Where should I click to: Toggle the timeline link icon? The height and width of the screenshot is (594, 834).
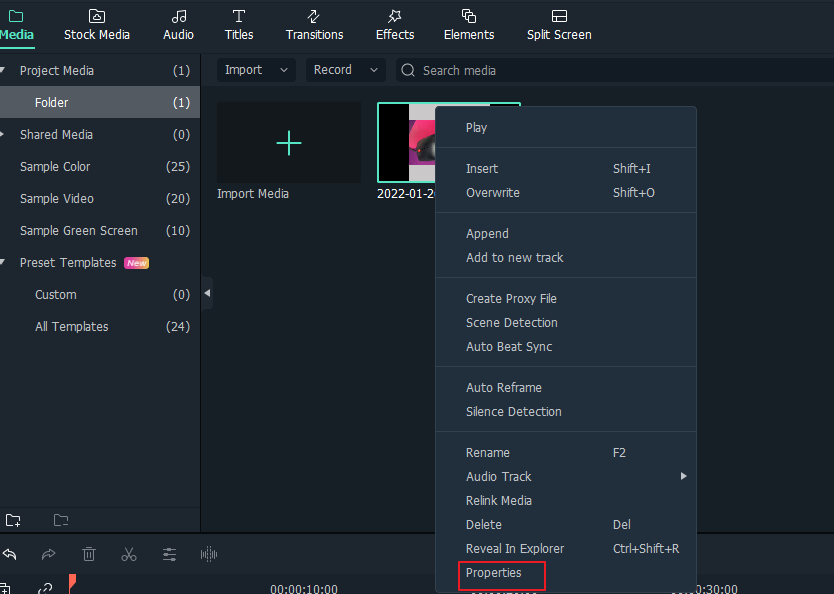pyautogui.click(x=45, y=588)
